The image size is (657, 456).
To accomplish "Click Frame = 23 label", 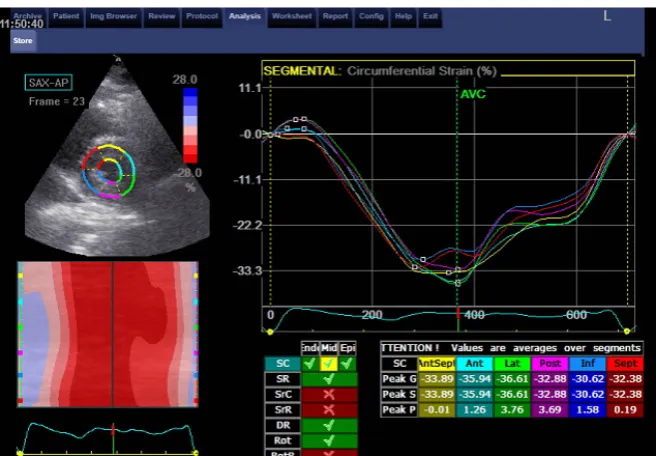I will click(x=57, y=101).
